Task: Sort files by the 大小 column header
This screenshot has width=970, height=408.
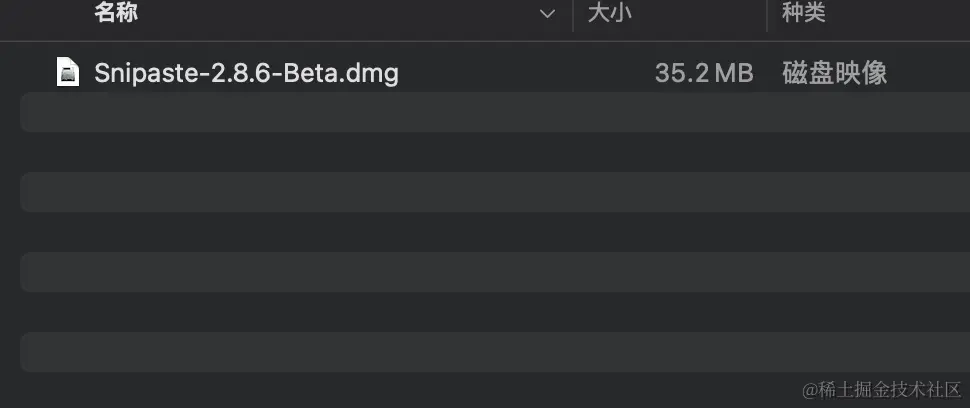Action: [x=612, y=13]
